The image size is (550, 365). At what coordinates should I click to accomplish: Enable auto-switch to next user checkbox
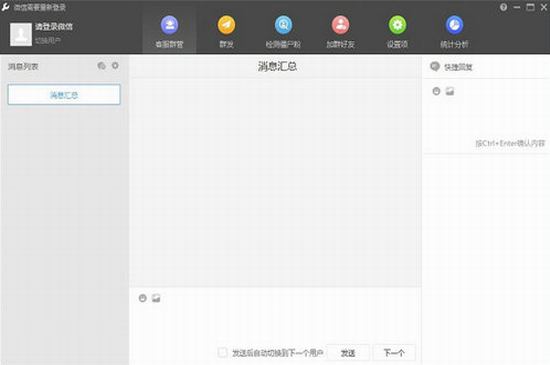222,352
